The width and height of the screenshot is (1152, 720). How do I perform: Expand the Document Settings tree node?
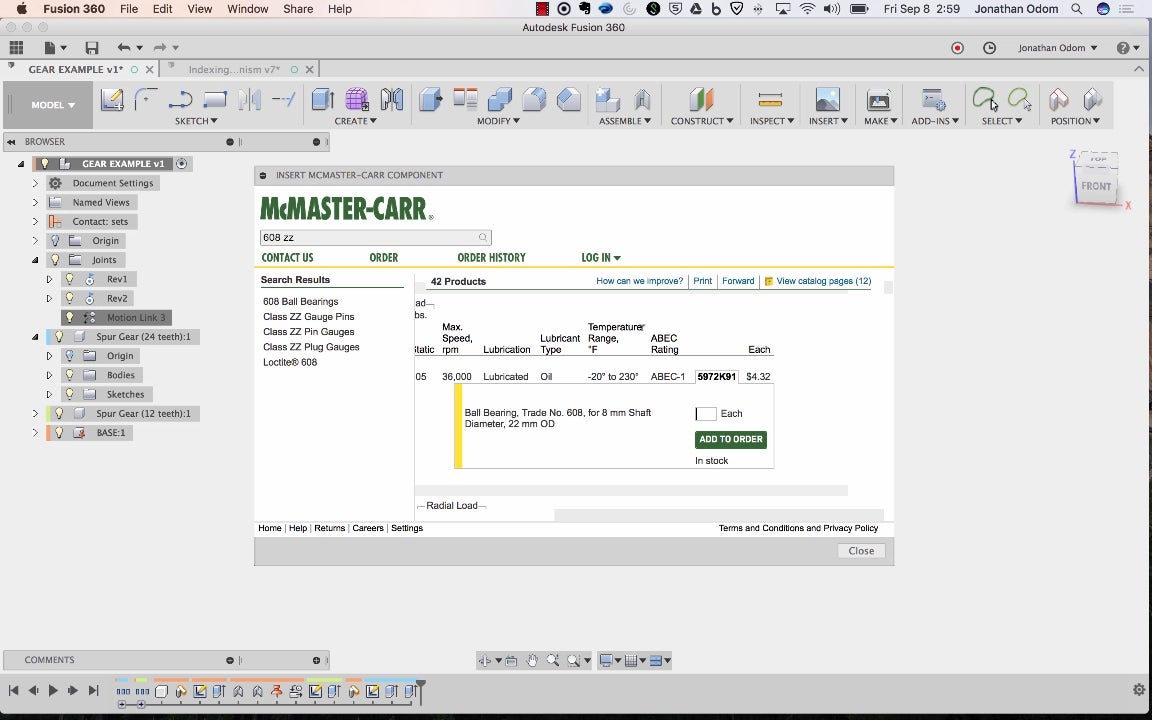coord(35,183)
